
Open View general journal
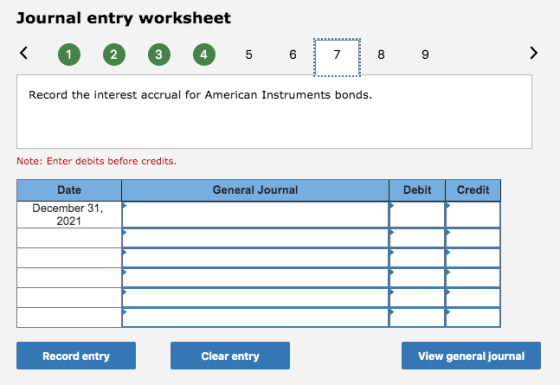pos(471,356)
